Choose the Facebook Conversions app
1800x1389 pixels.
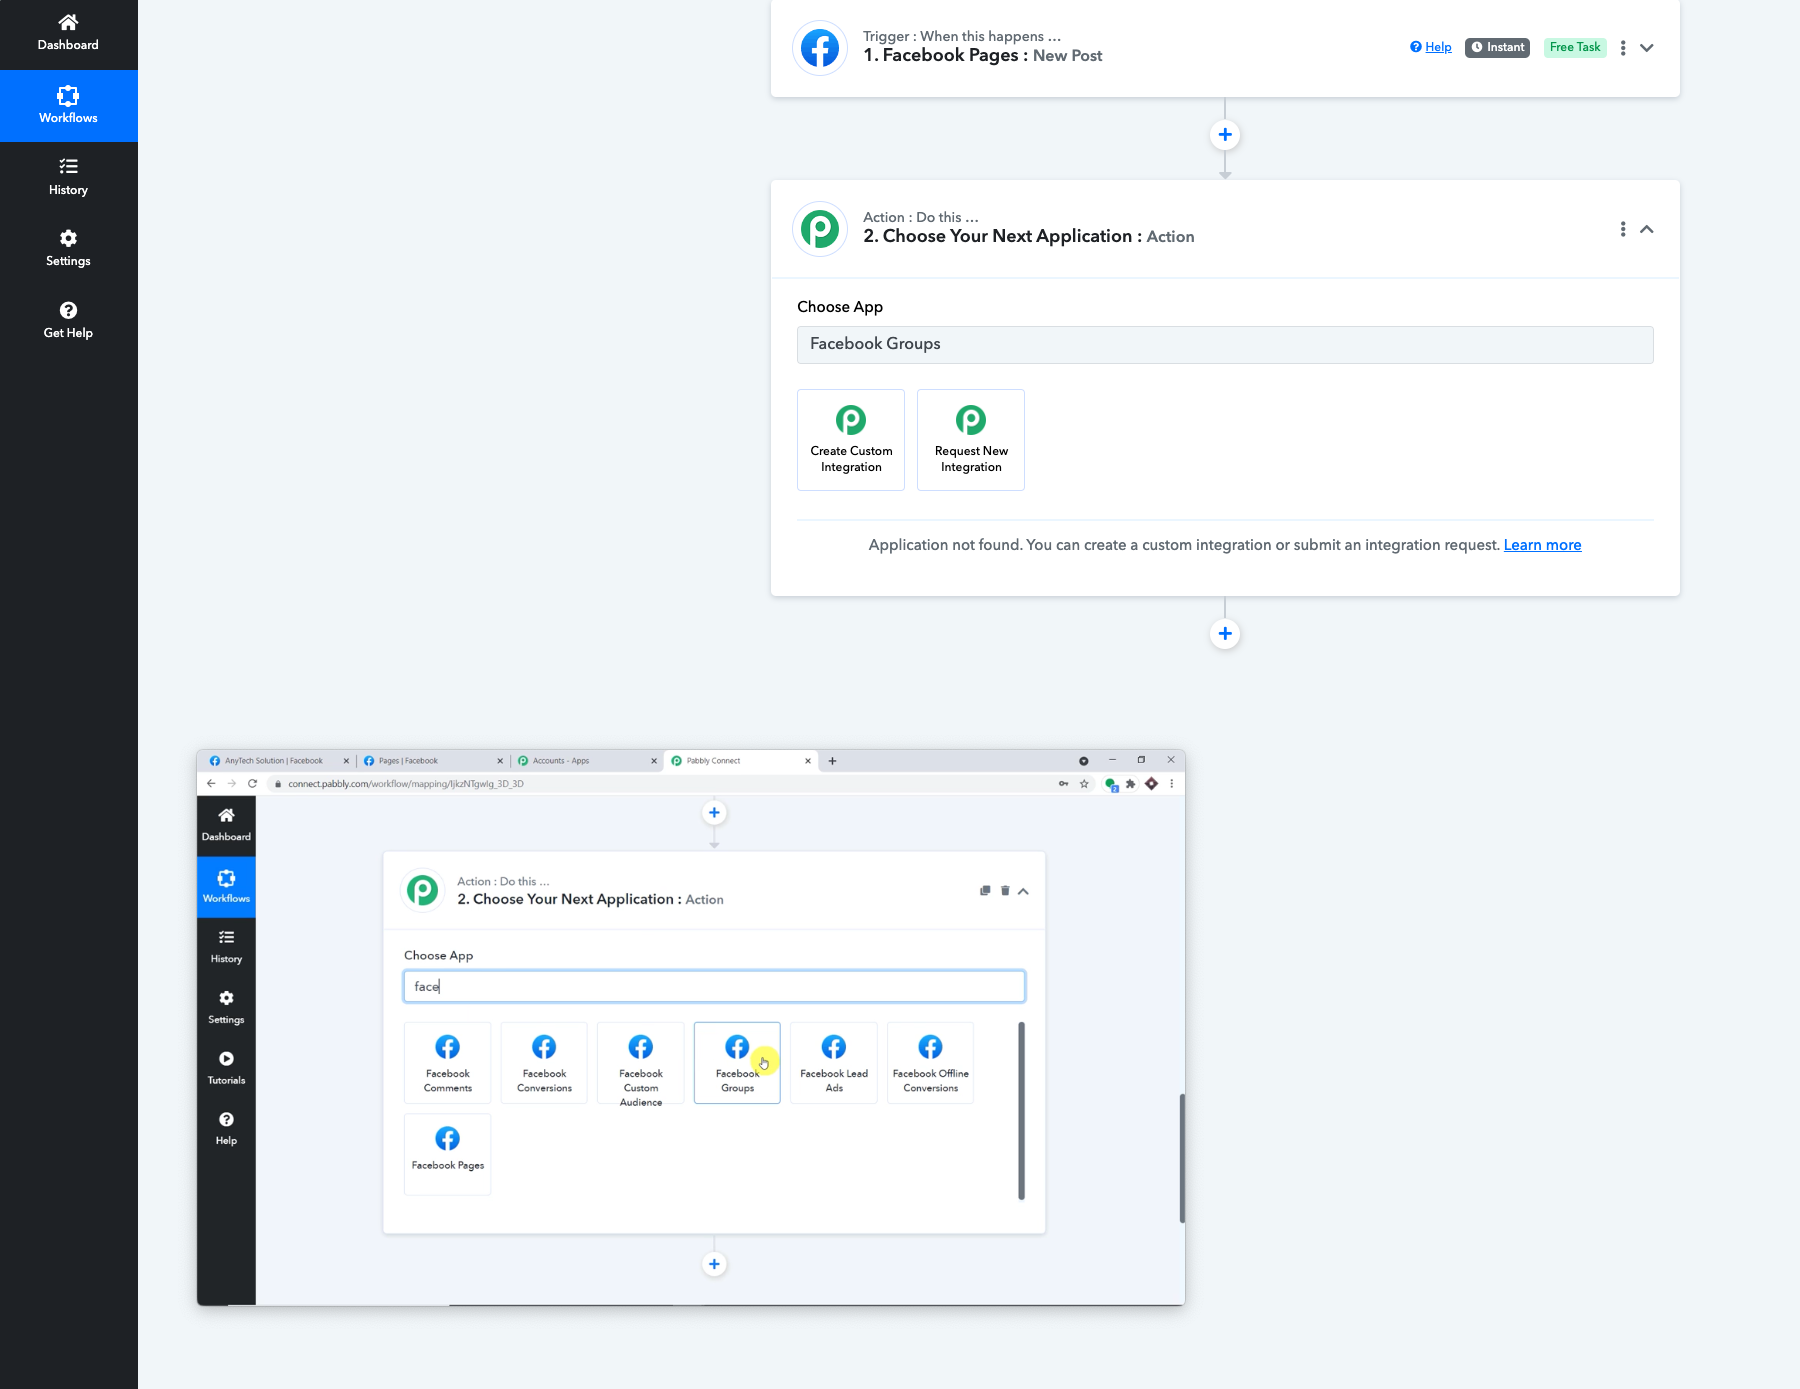544,1063
